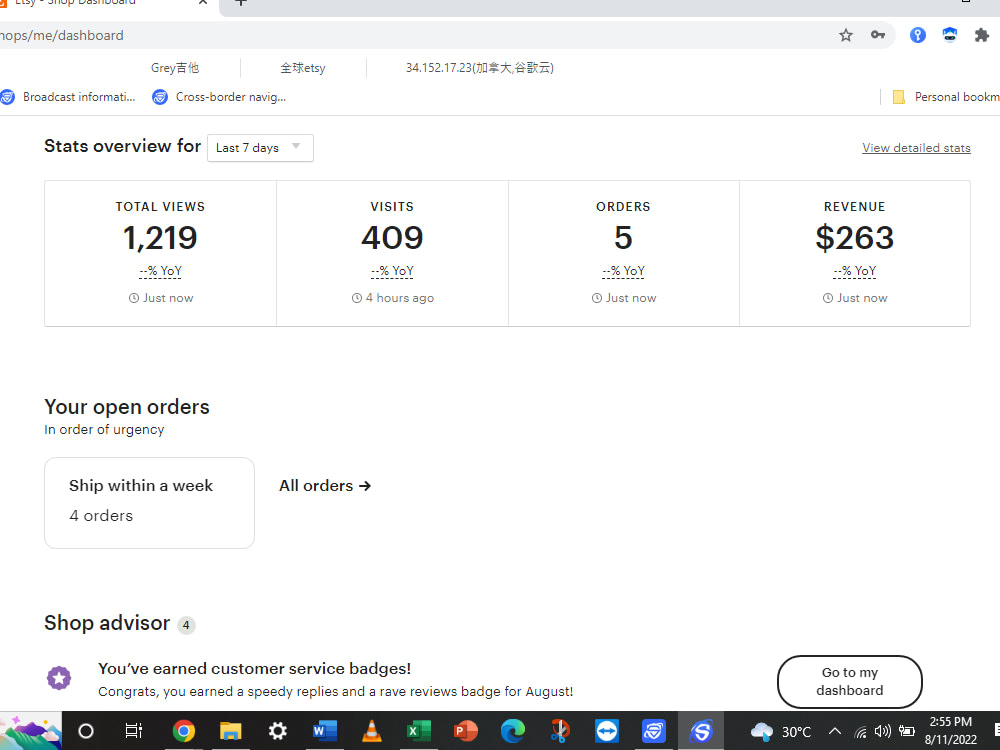Open the blue shield browser app on taskbar

coord(654,731)
